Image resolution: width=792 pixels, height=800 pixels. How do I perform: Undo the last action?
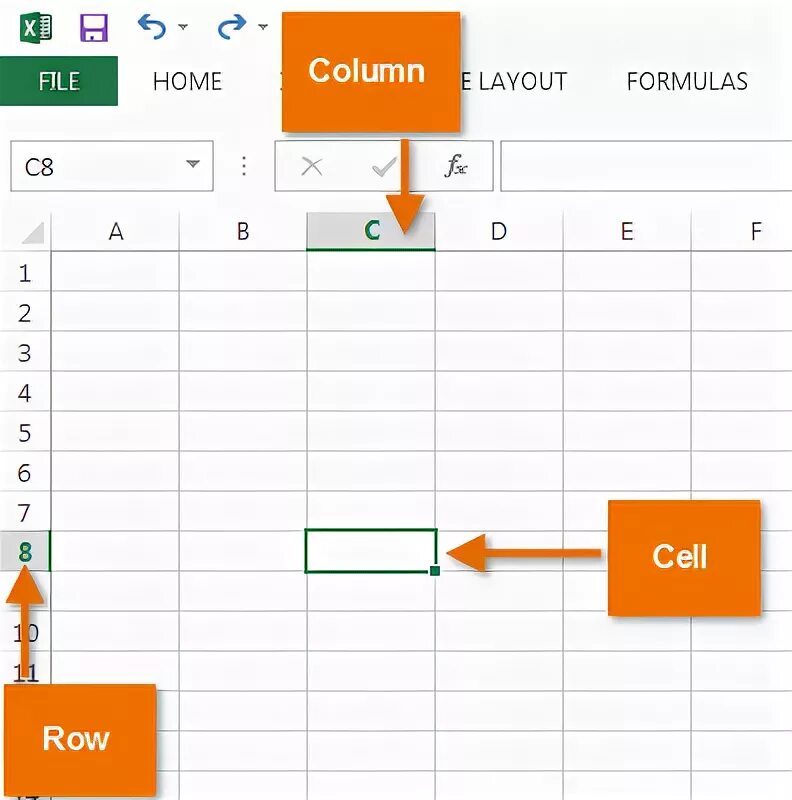[x=152, y=27]
